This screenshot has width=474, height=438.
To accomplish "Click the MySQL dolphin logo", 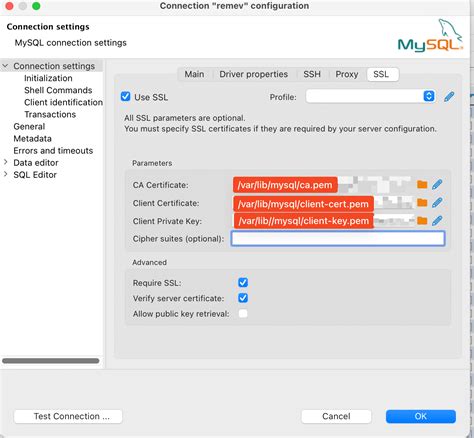I will click(430, 35).
